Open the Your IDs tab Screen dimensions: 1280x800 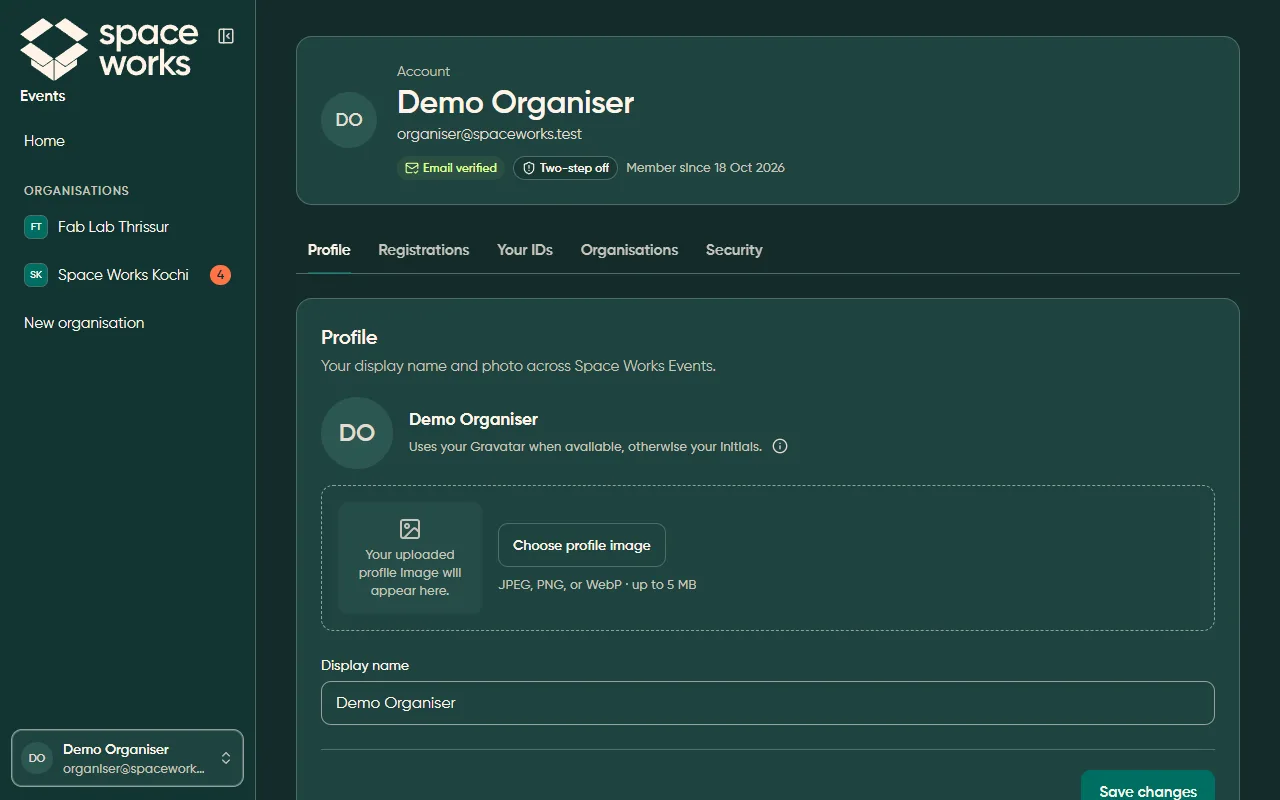[x=525, y=250]
